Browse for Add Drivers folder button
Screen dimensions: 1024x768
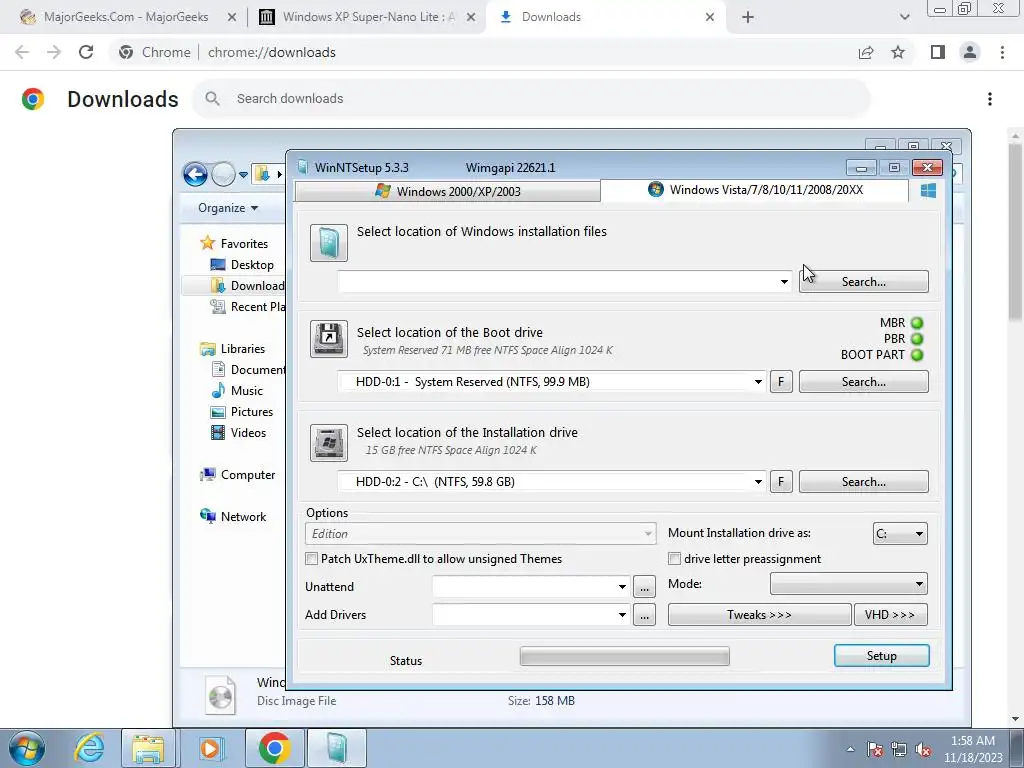[644, 615]
